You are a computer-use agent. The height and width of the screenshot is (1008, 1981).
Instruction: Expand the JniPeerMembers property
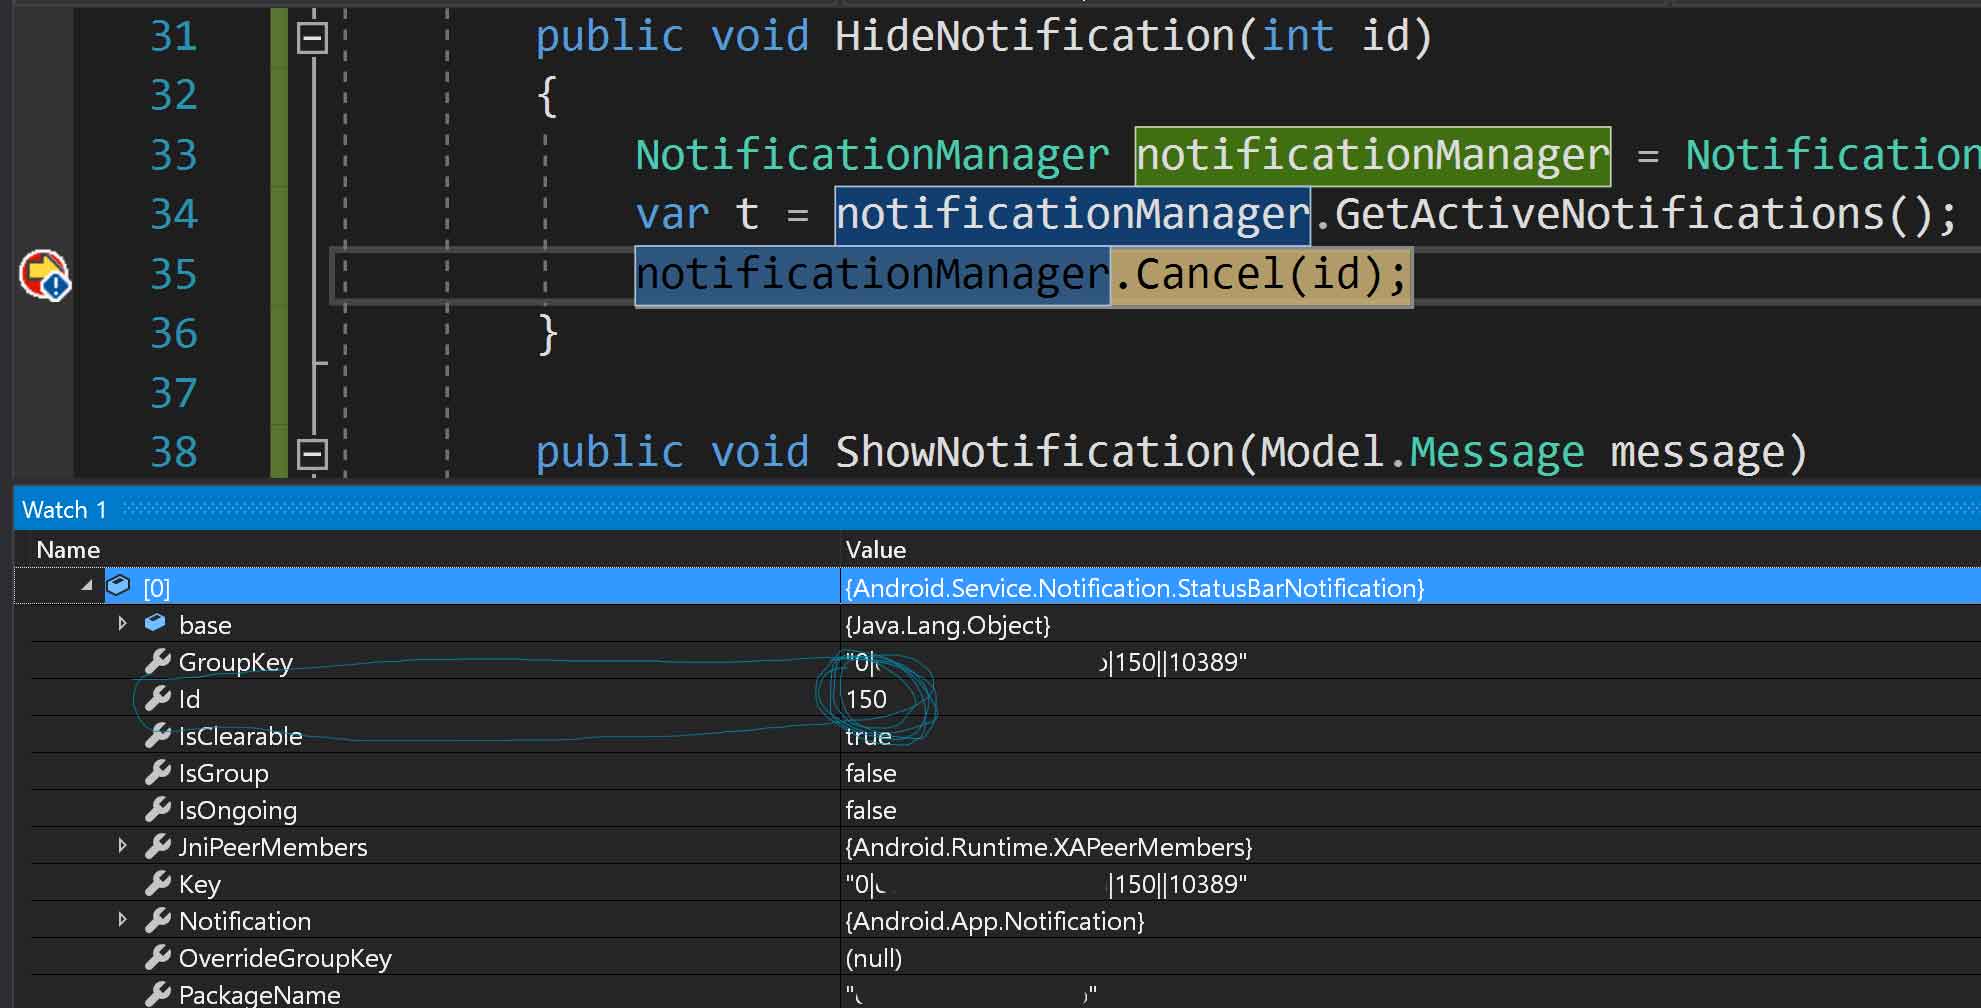pos(122,846)
